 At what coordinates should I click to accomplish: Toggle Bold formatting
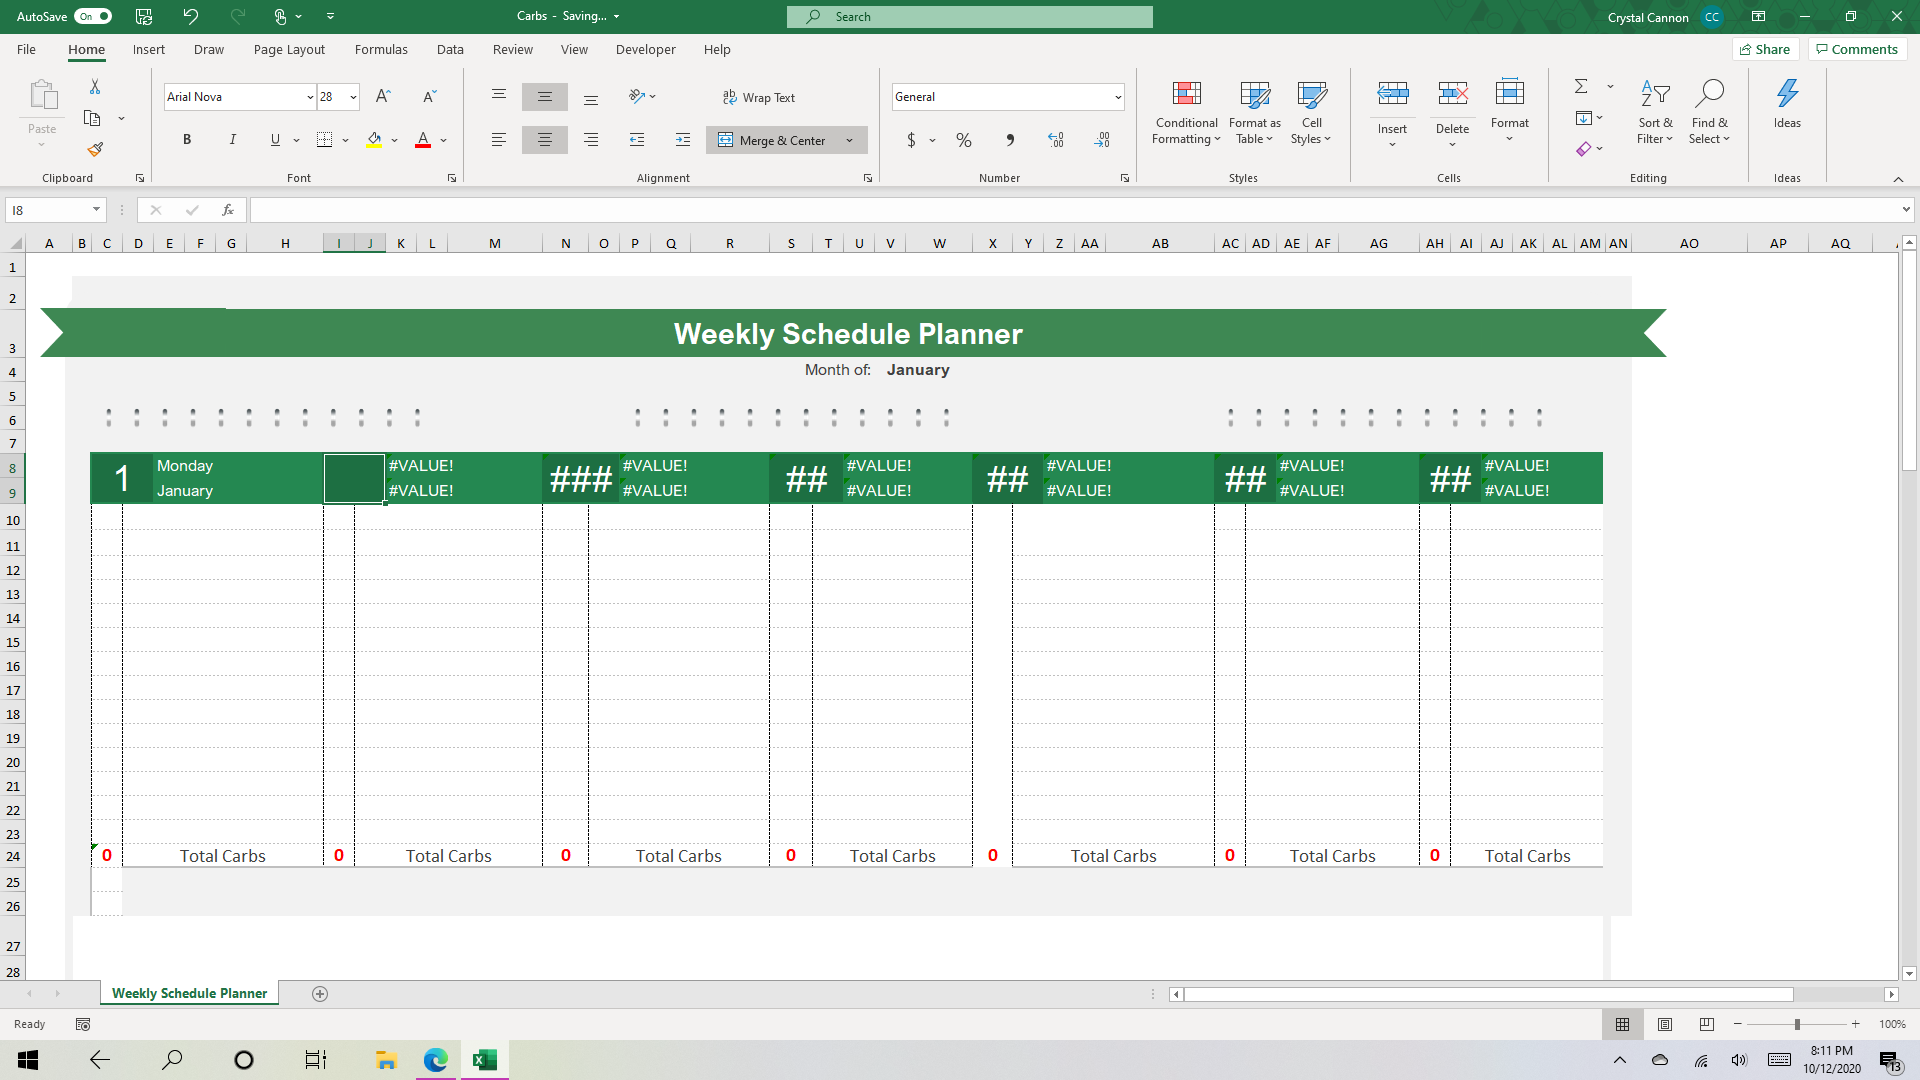[x=186, y=140]
